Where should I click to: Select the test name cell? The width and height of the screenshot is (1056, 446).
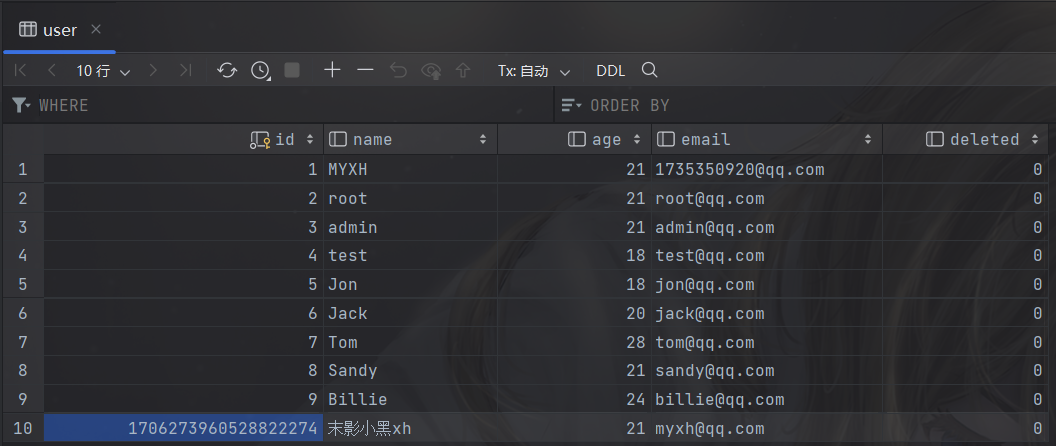(x=410, y=255)
